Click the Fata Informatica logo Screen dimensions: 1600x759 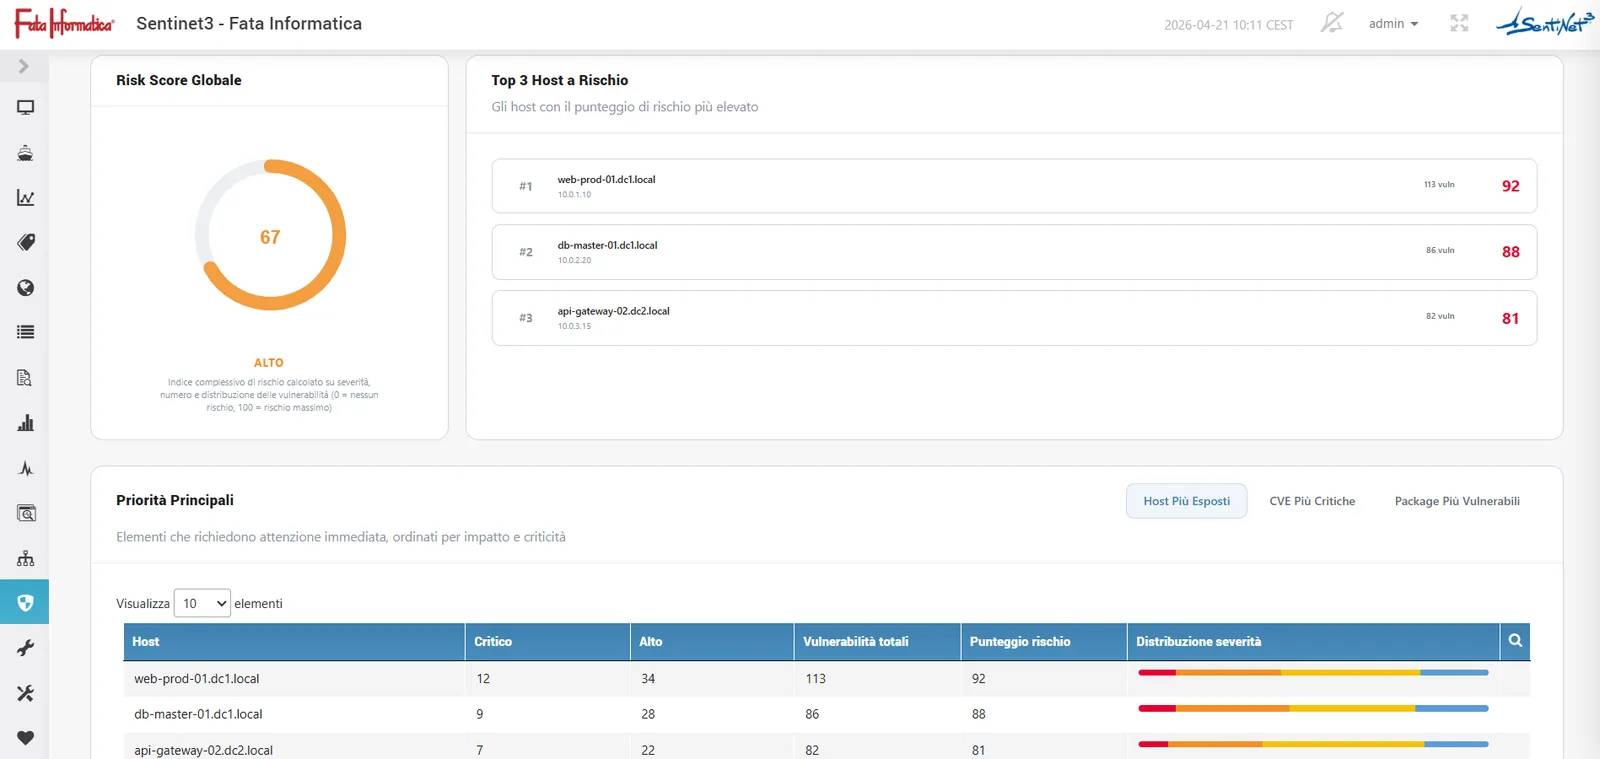64,23
